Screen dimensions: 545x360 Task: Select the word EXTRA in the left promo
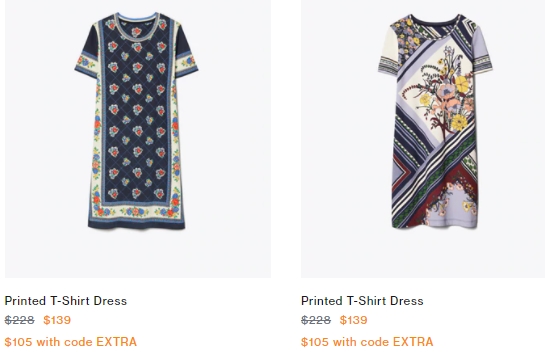click(x=116, y=342)
